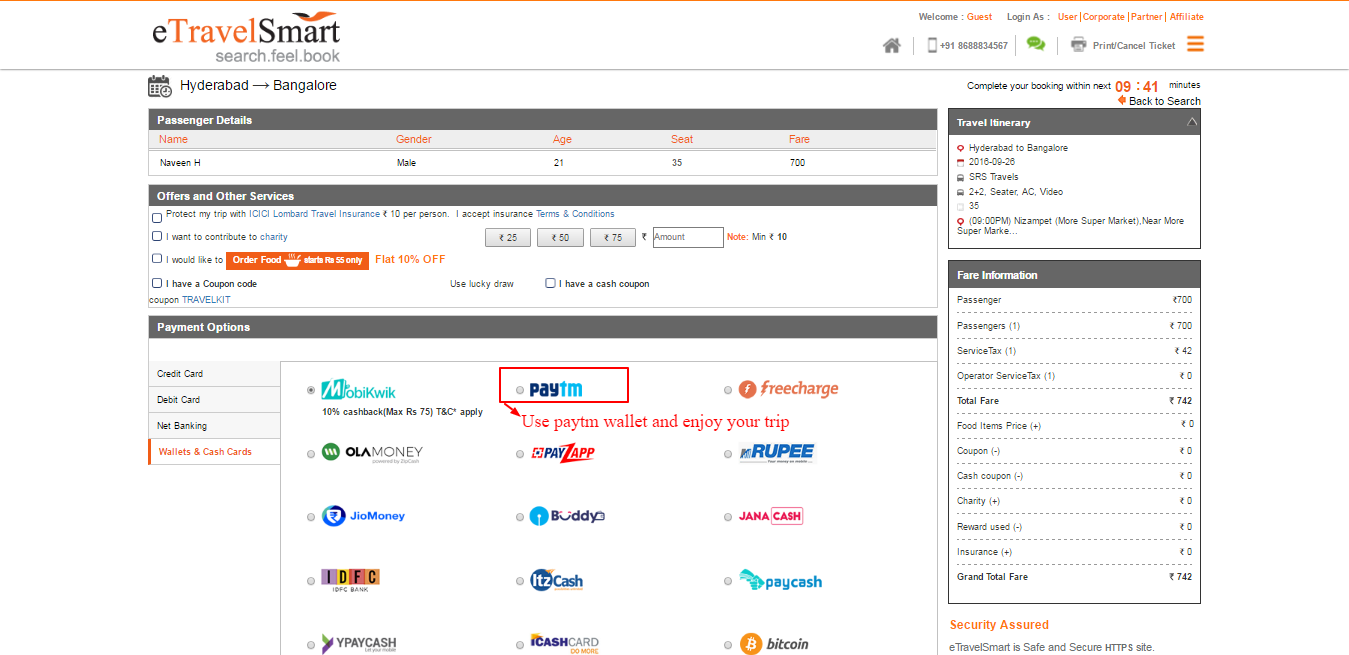Select SBI Buddy radio button

(520, 518)
